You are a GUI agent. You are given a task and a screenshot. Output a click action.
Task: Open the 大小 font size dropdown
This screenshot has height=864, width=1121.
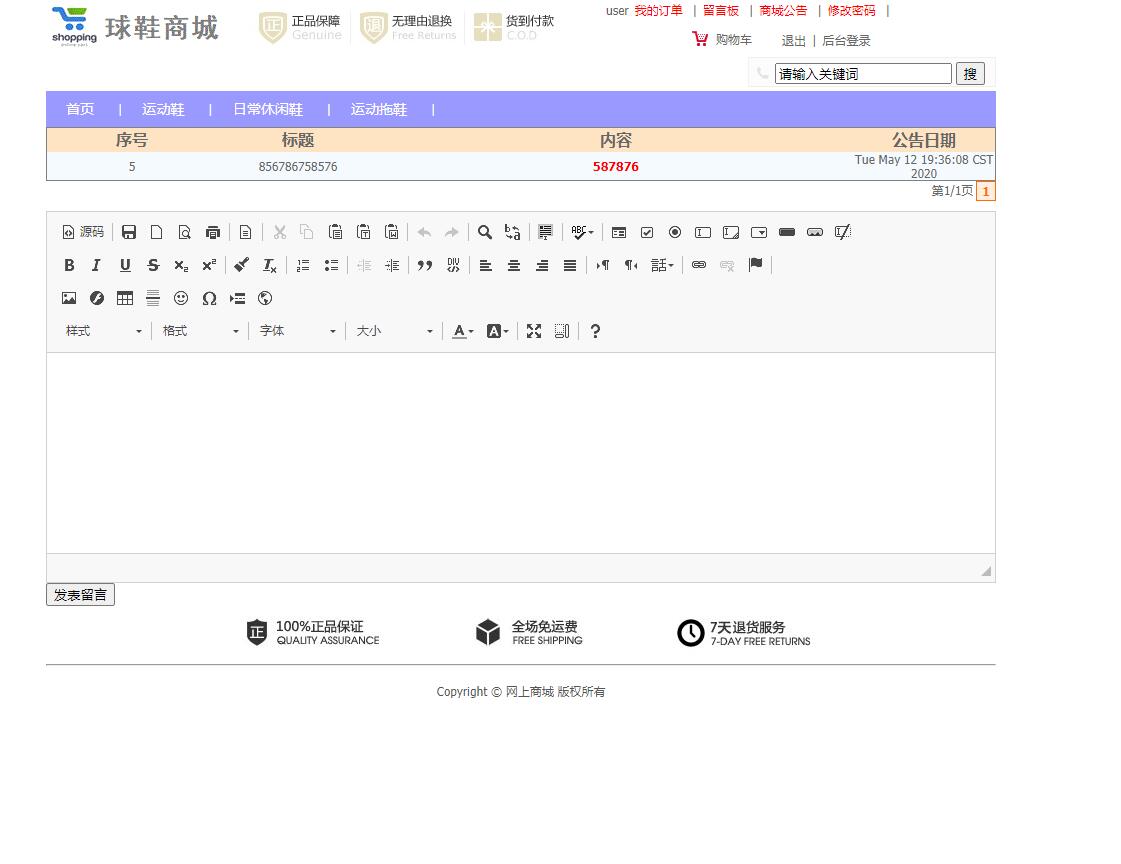(394, 331)
